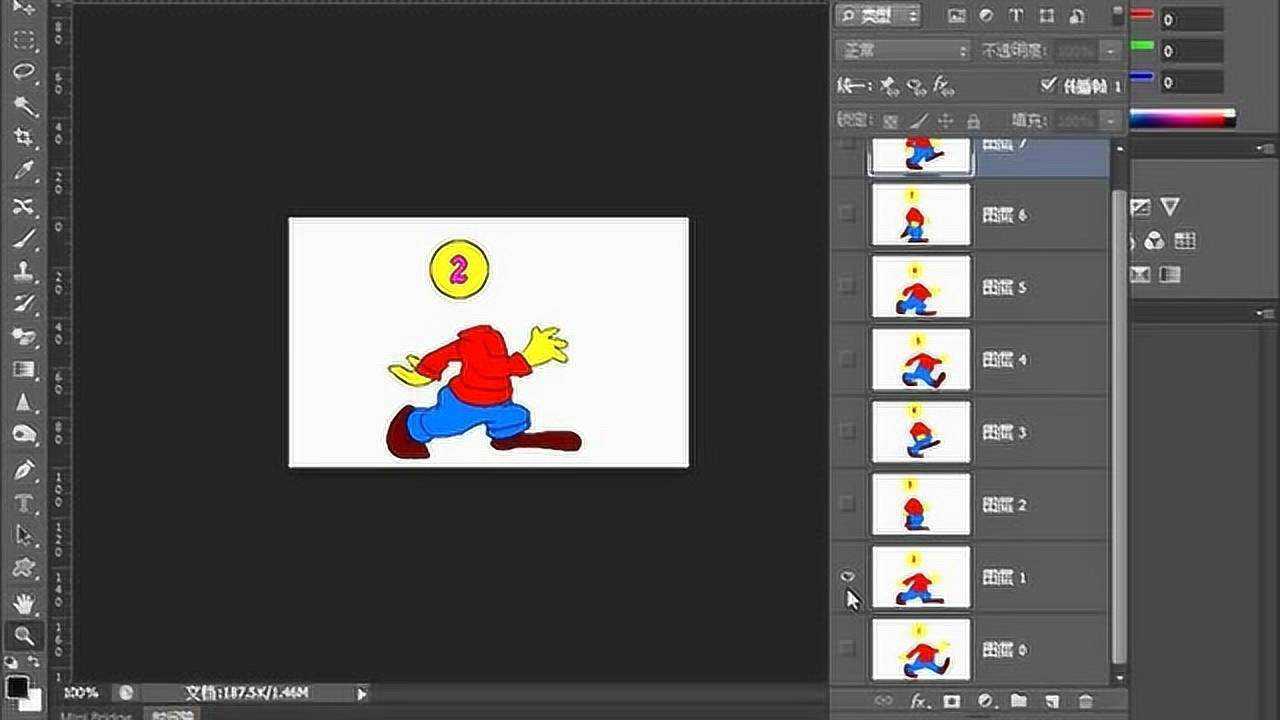Select the 图层 6 layer thumbnail
Image resolution: width=1280 pixels, height=720 pixels.
(x=921, y=214)
